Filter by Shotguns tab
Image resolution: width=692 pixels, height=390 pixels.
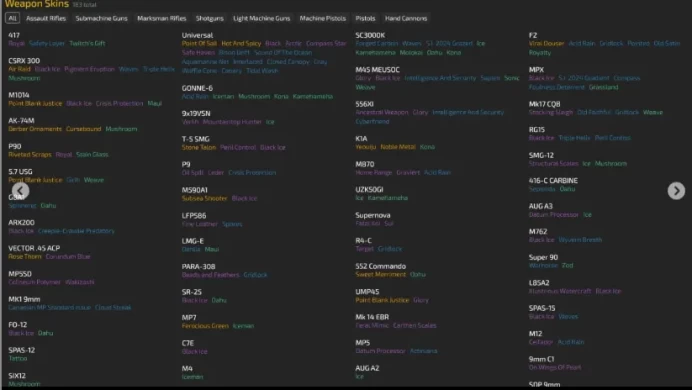[x=210, y=18]
